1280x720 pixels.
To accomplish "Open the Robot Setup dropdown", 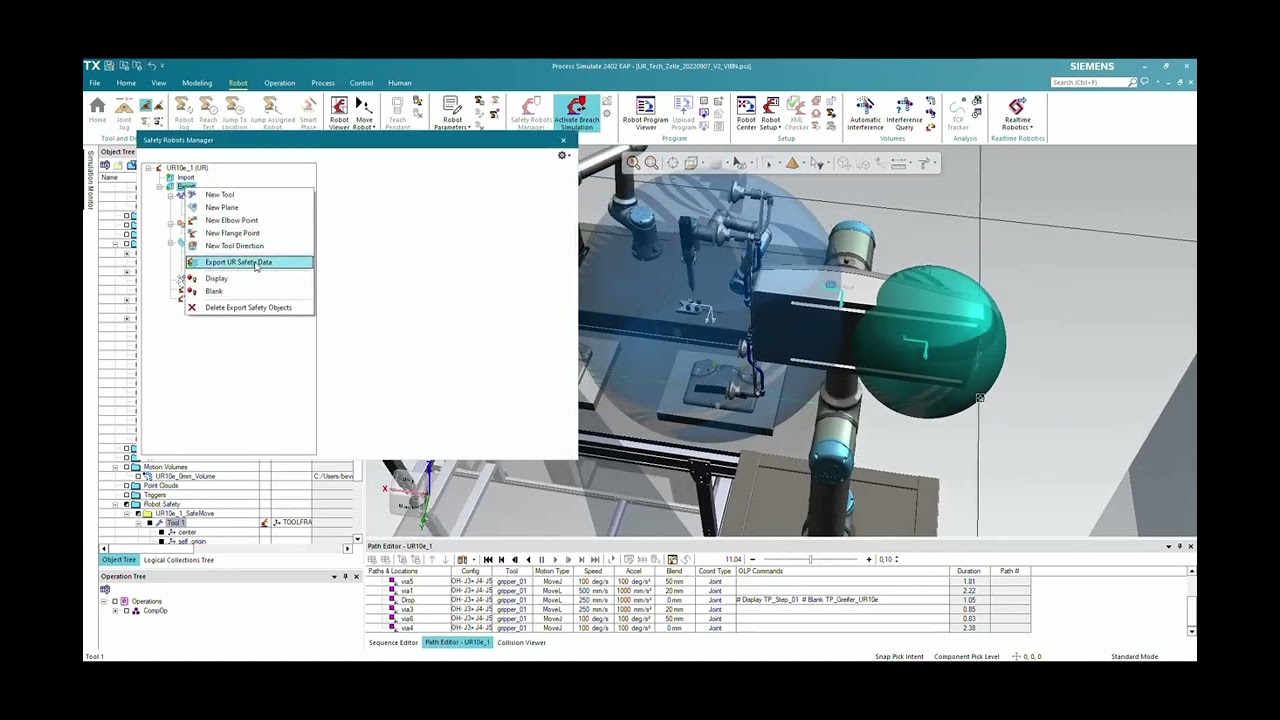I will coord(770,113).
